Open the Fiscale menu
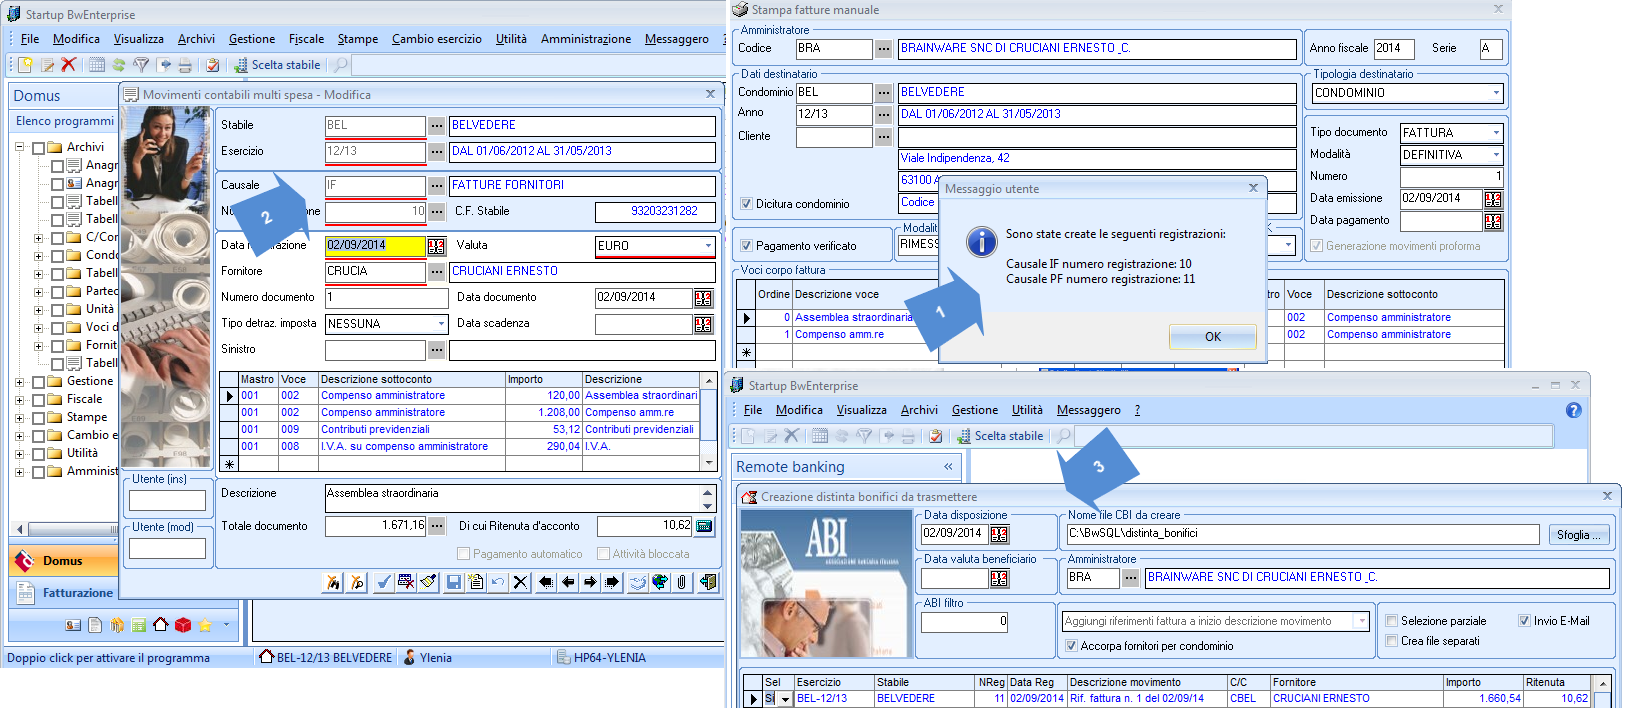 click(x=306, y=39)
